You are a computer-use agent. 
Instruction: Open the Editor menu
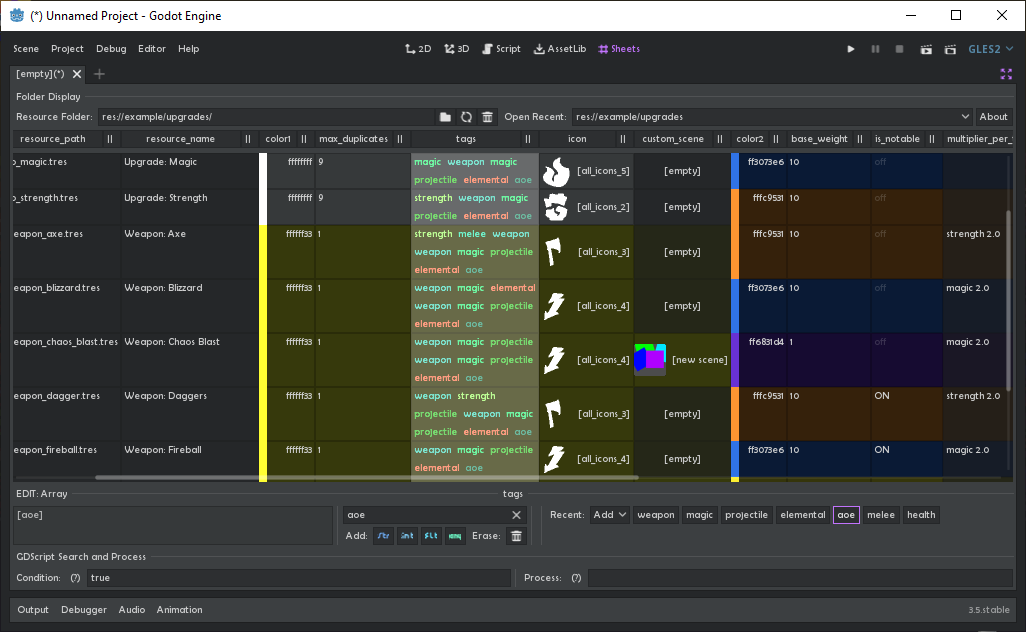(x=152, y=49)
